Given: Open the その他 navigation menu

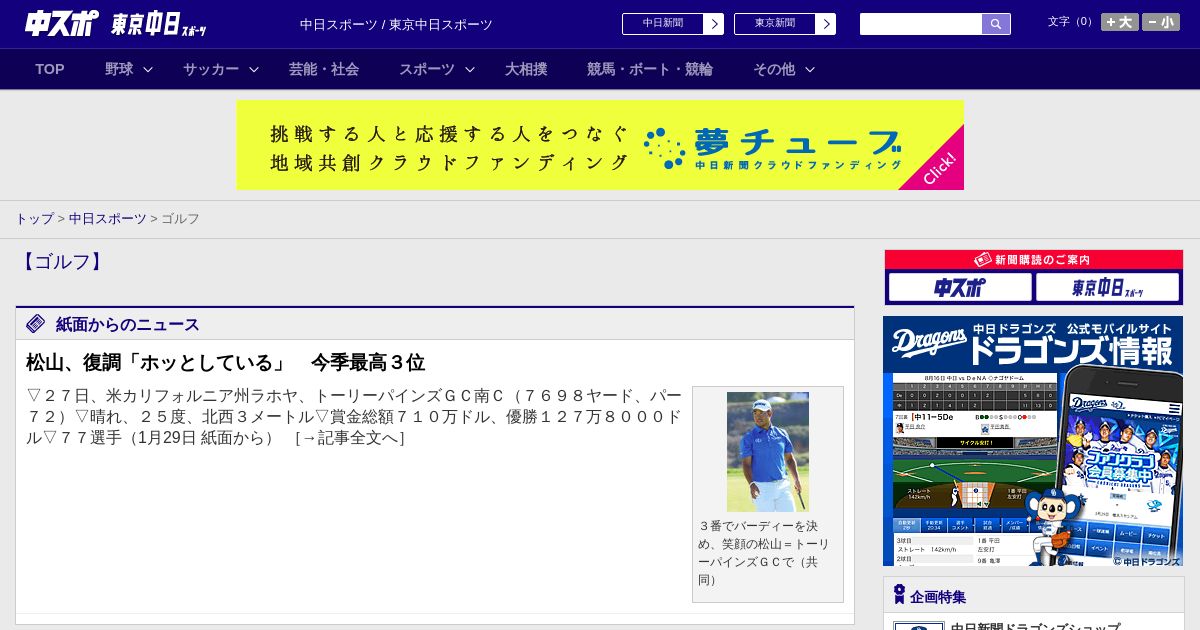Looking at the screenshot, I should (774, 69).
